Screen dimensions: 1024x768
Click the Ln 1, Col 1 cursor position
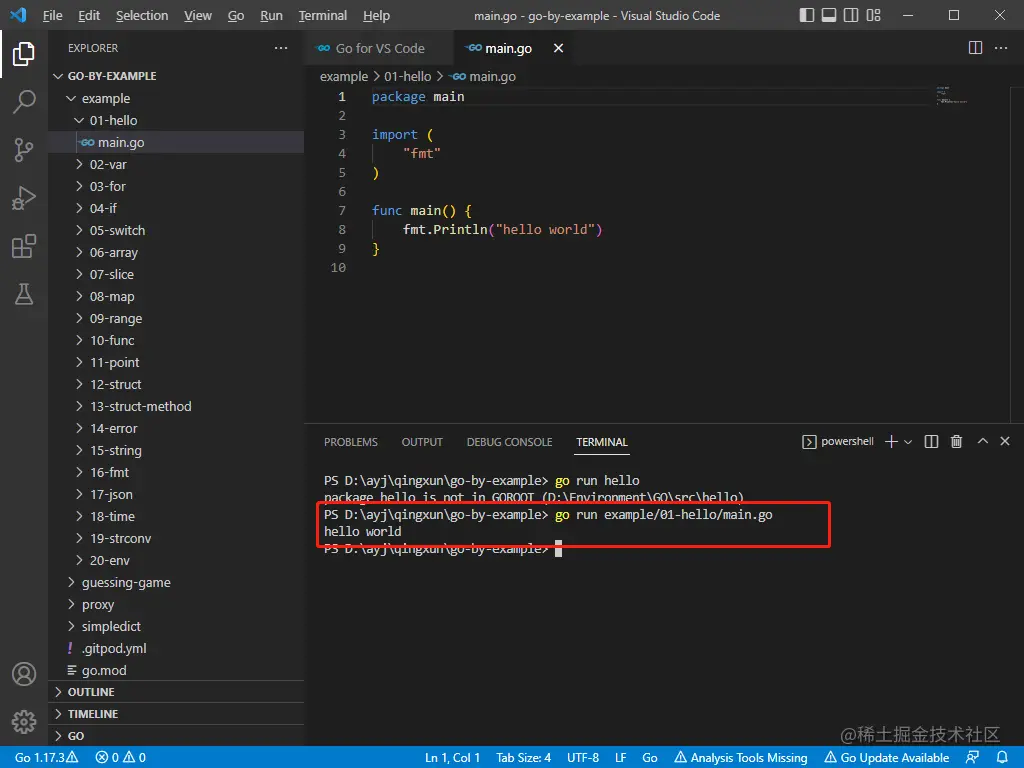453,758
